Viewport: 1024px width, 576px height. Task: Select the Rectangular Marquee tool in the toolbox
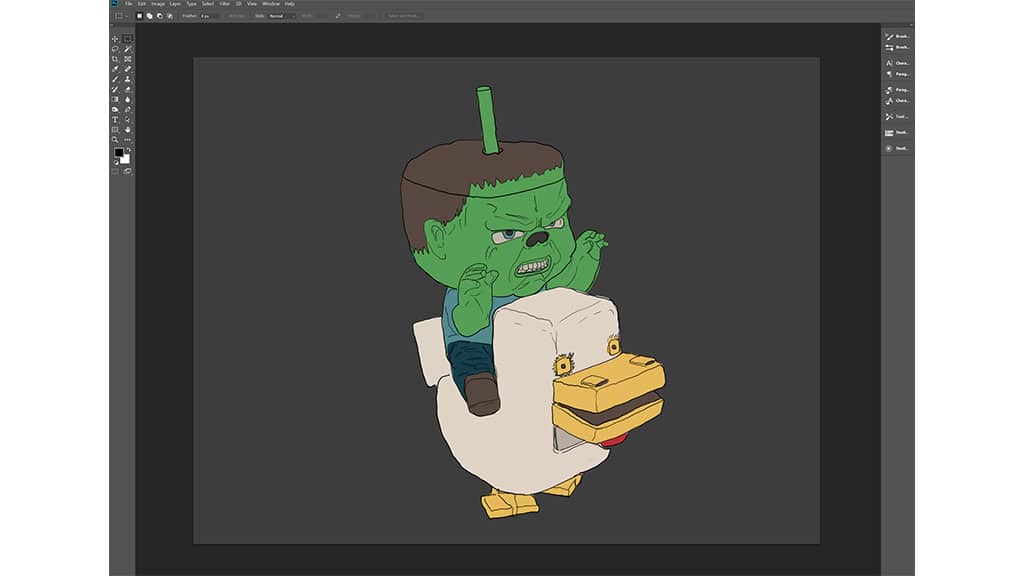[x=127, y=39]
